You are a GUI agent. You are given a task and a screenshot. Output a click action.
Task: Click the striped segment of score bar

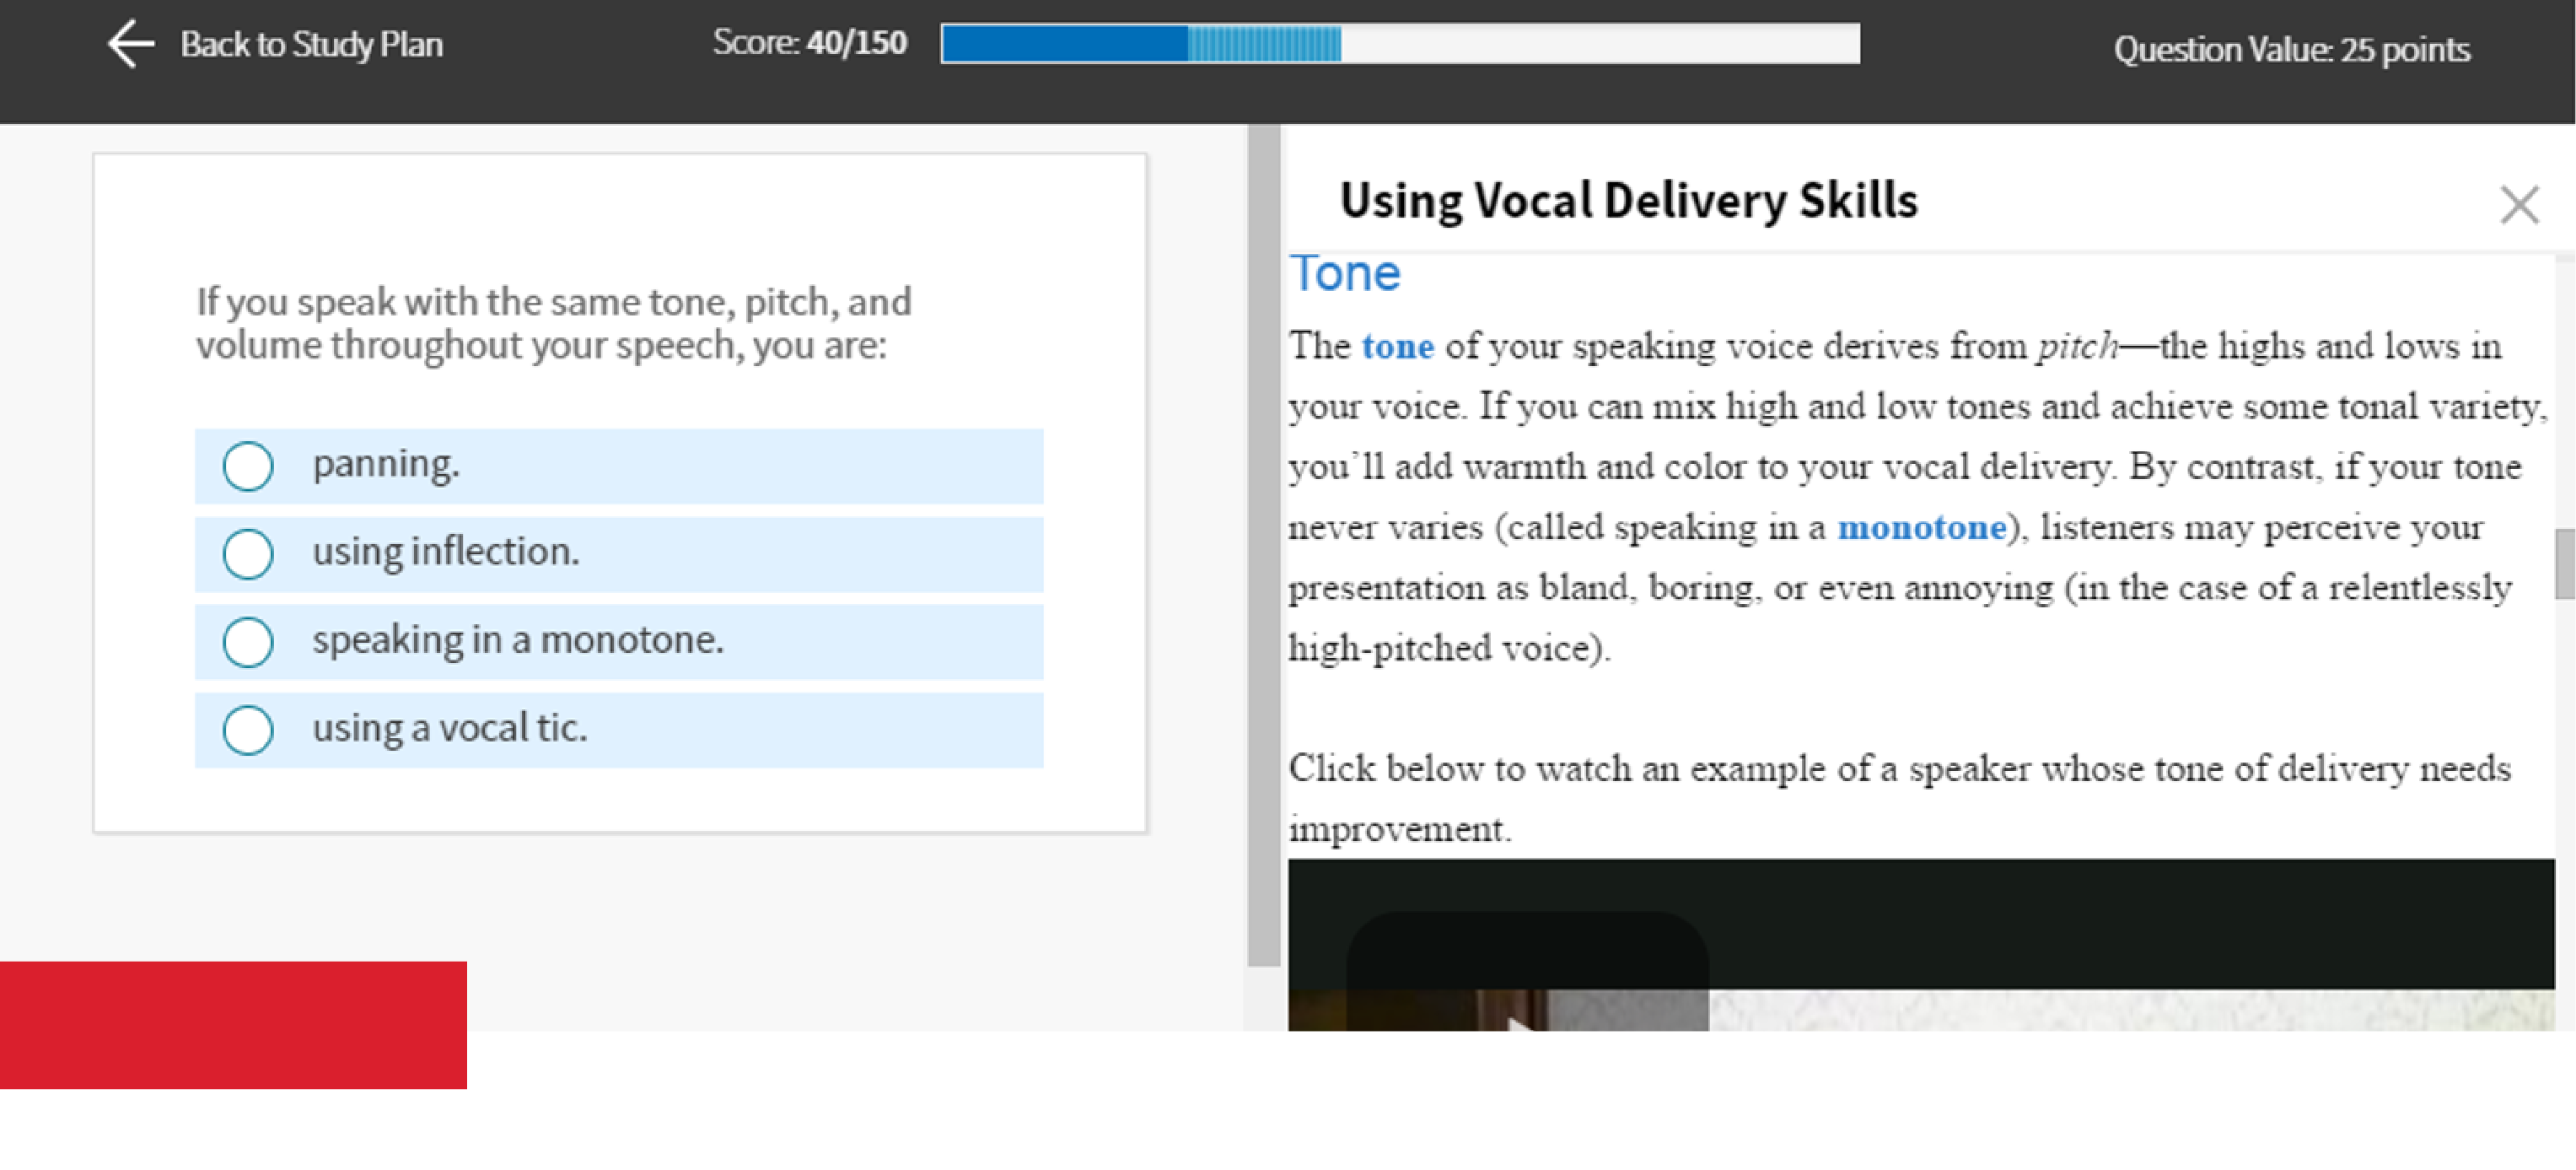(1264, 45)
